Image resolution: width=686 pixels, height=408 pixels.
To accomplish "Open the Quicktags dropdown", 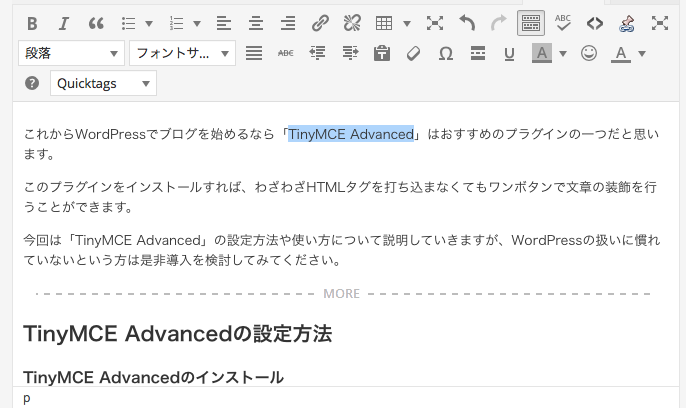I will point(103,83).
